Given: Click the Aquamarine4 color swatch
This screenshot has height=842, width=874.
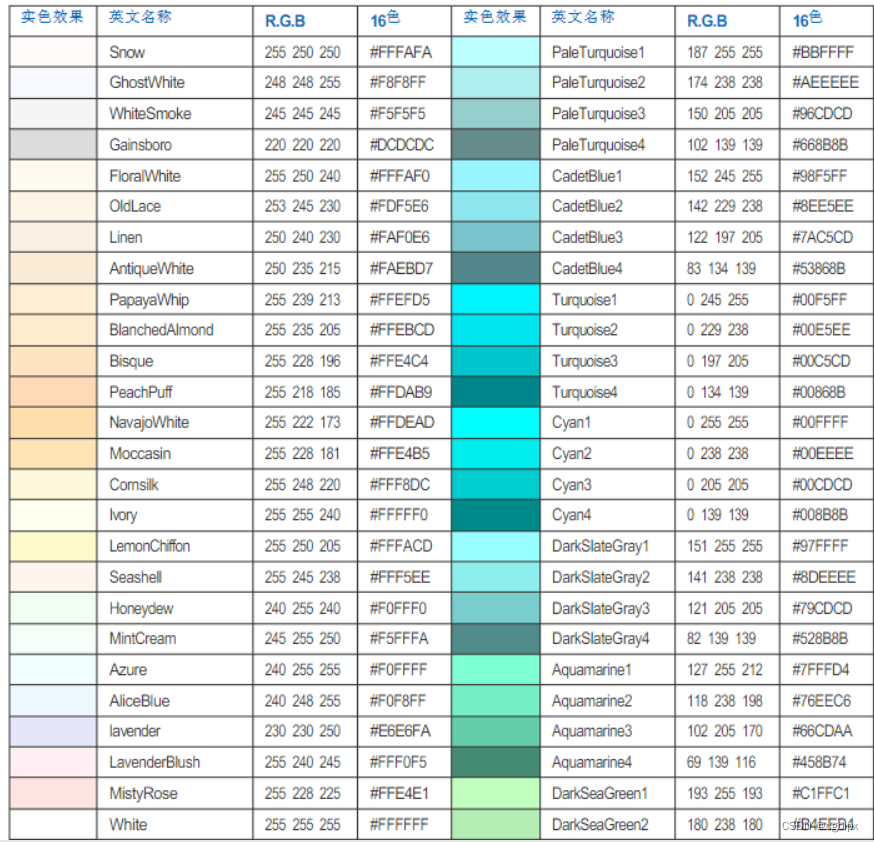Looking at the screenshot, I should pyautogui.click(x=496, y=762).
